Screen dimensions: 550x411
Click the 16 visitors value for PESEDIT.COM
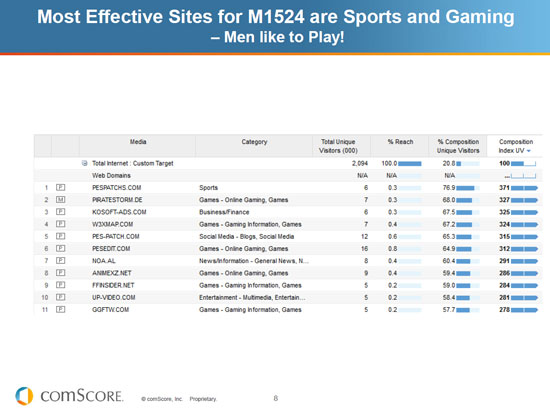(364, 249)
